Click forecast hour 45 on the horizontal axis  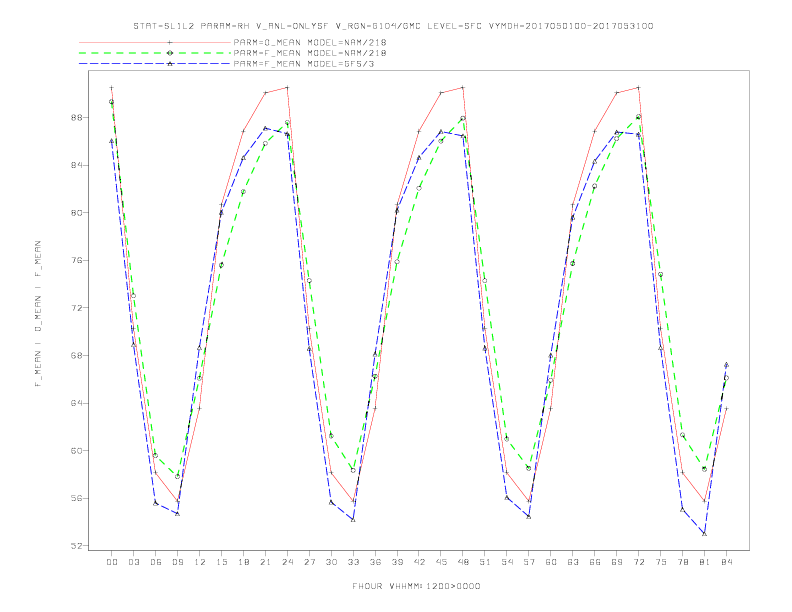[441, 562]
